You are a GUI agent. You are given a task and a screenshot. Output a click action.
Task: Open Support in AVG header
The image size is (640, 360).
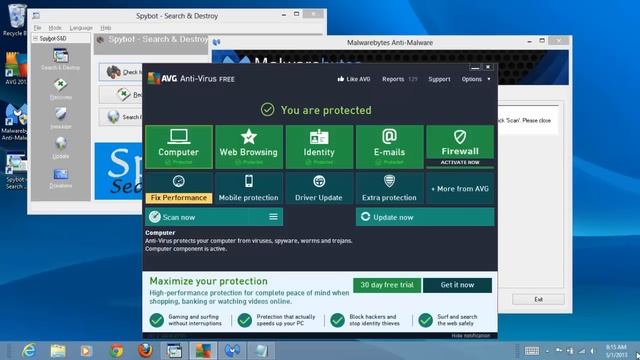click(439, 79)
